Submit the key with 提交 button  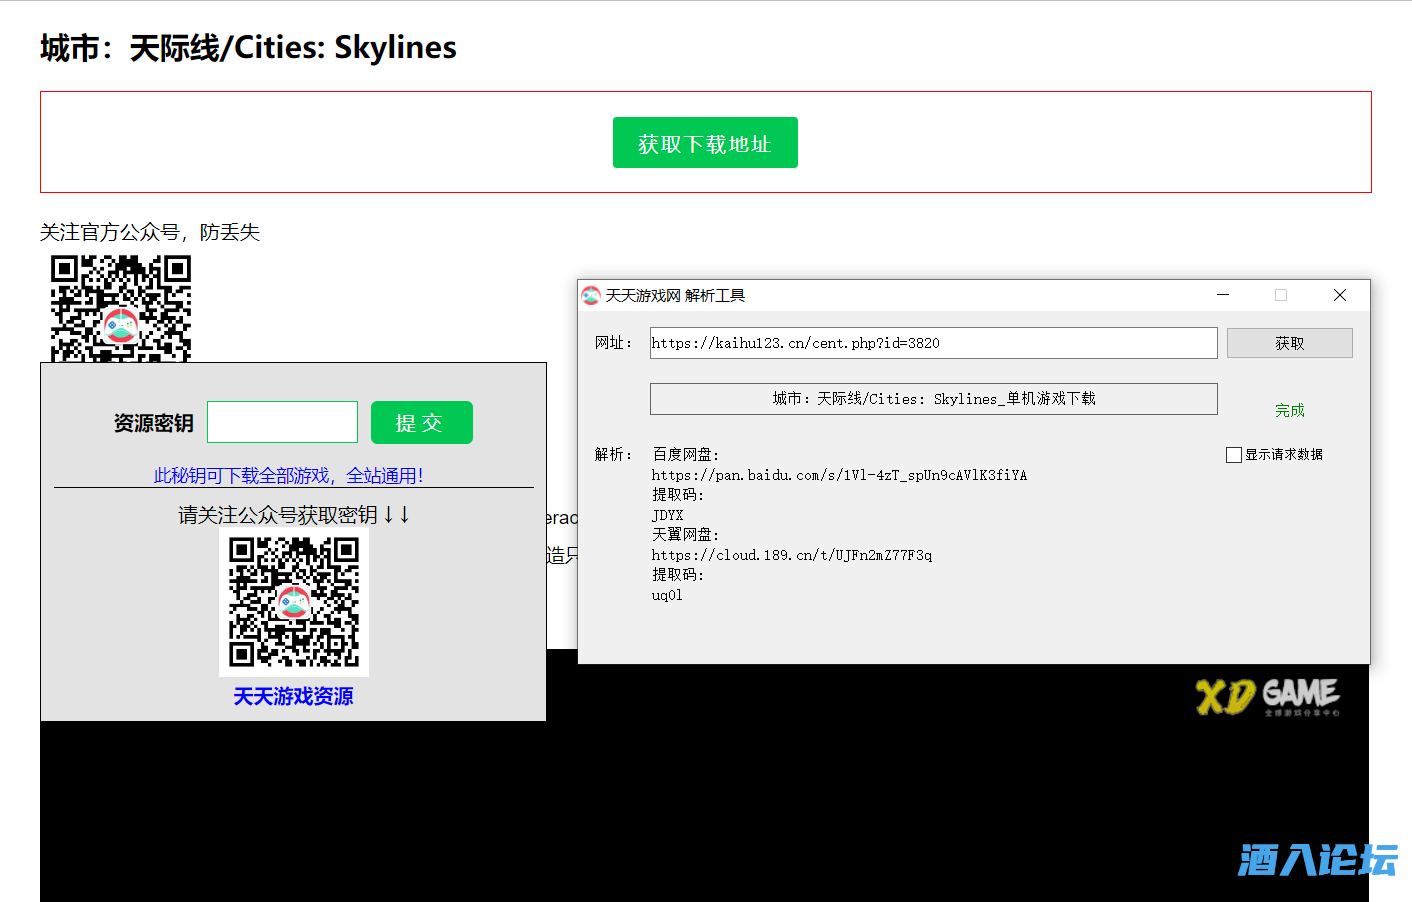[x=421, y=422]
